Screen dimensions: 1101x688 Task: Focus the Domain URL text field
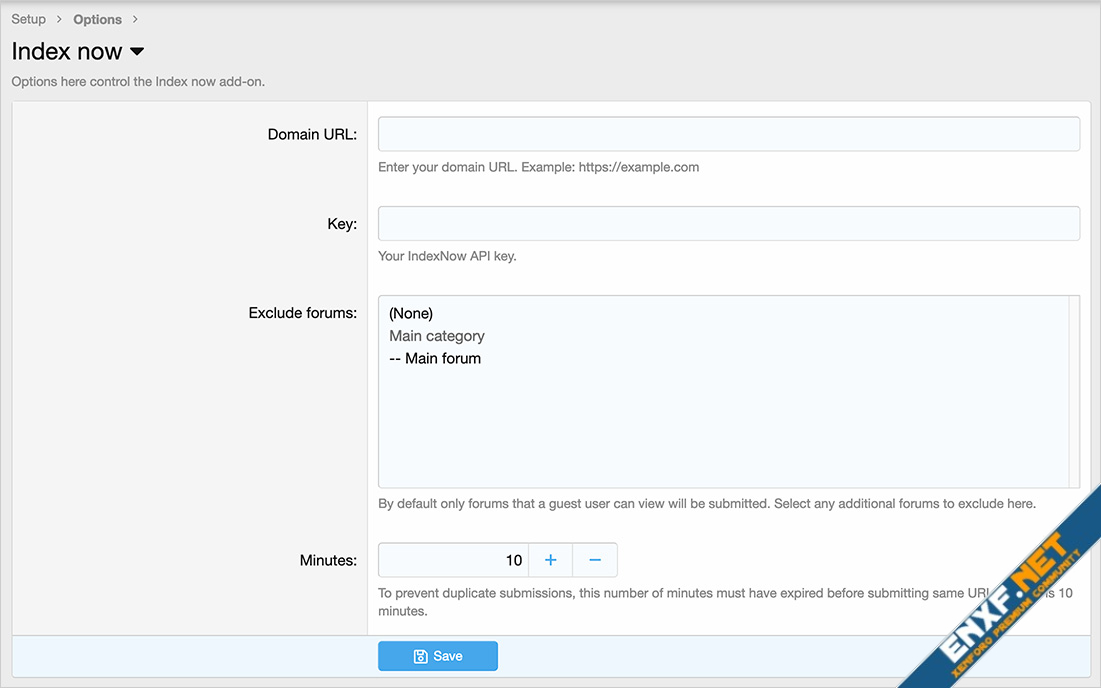point(728,134)
